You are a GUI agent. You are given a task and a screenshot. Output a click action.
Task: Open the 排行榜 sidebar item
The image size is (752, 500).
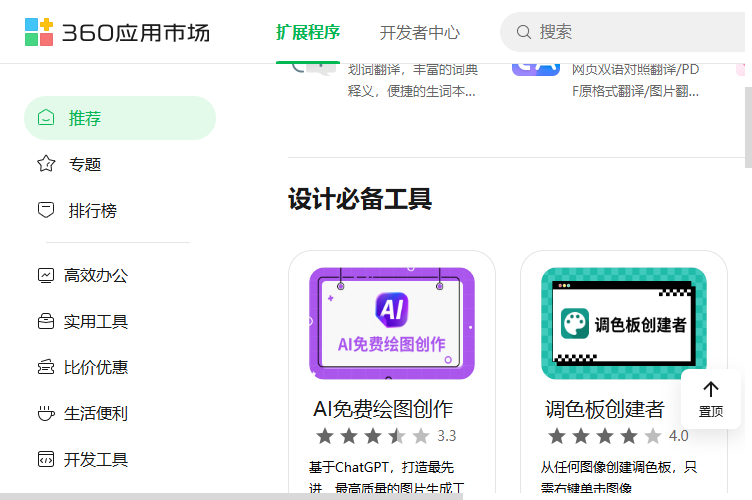click(x=93, y=210)
